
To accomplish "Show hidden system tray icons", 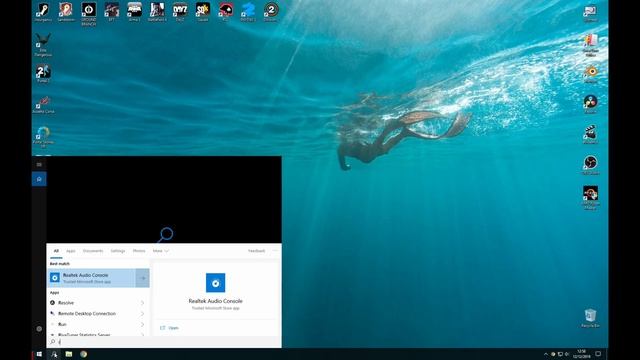I will pyautogui.click(x=546, y=354).
